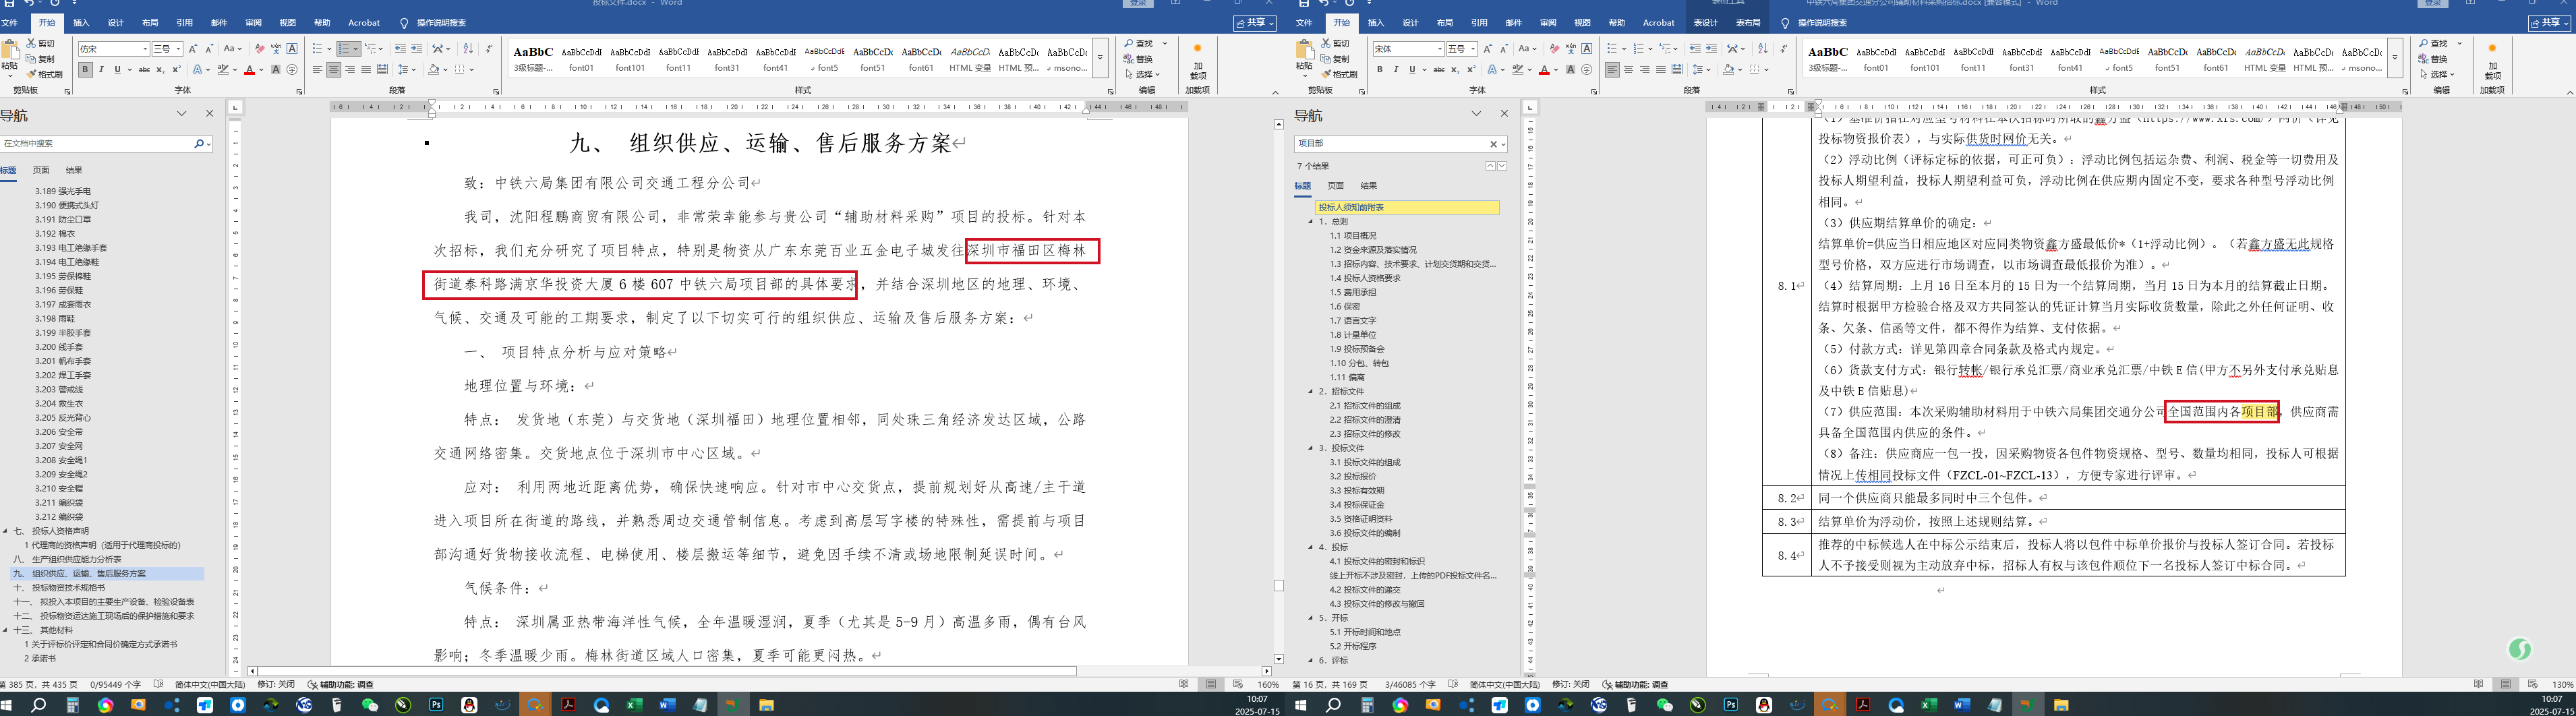This screenshot has width=2576, height=716.
Task: Toggle show paragraph marks in right window
Action: coord(1783,49)
